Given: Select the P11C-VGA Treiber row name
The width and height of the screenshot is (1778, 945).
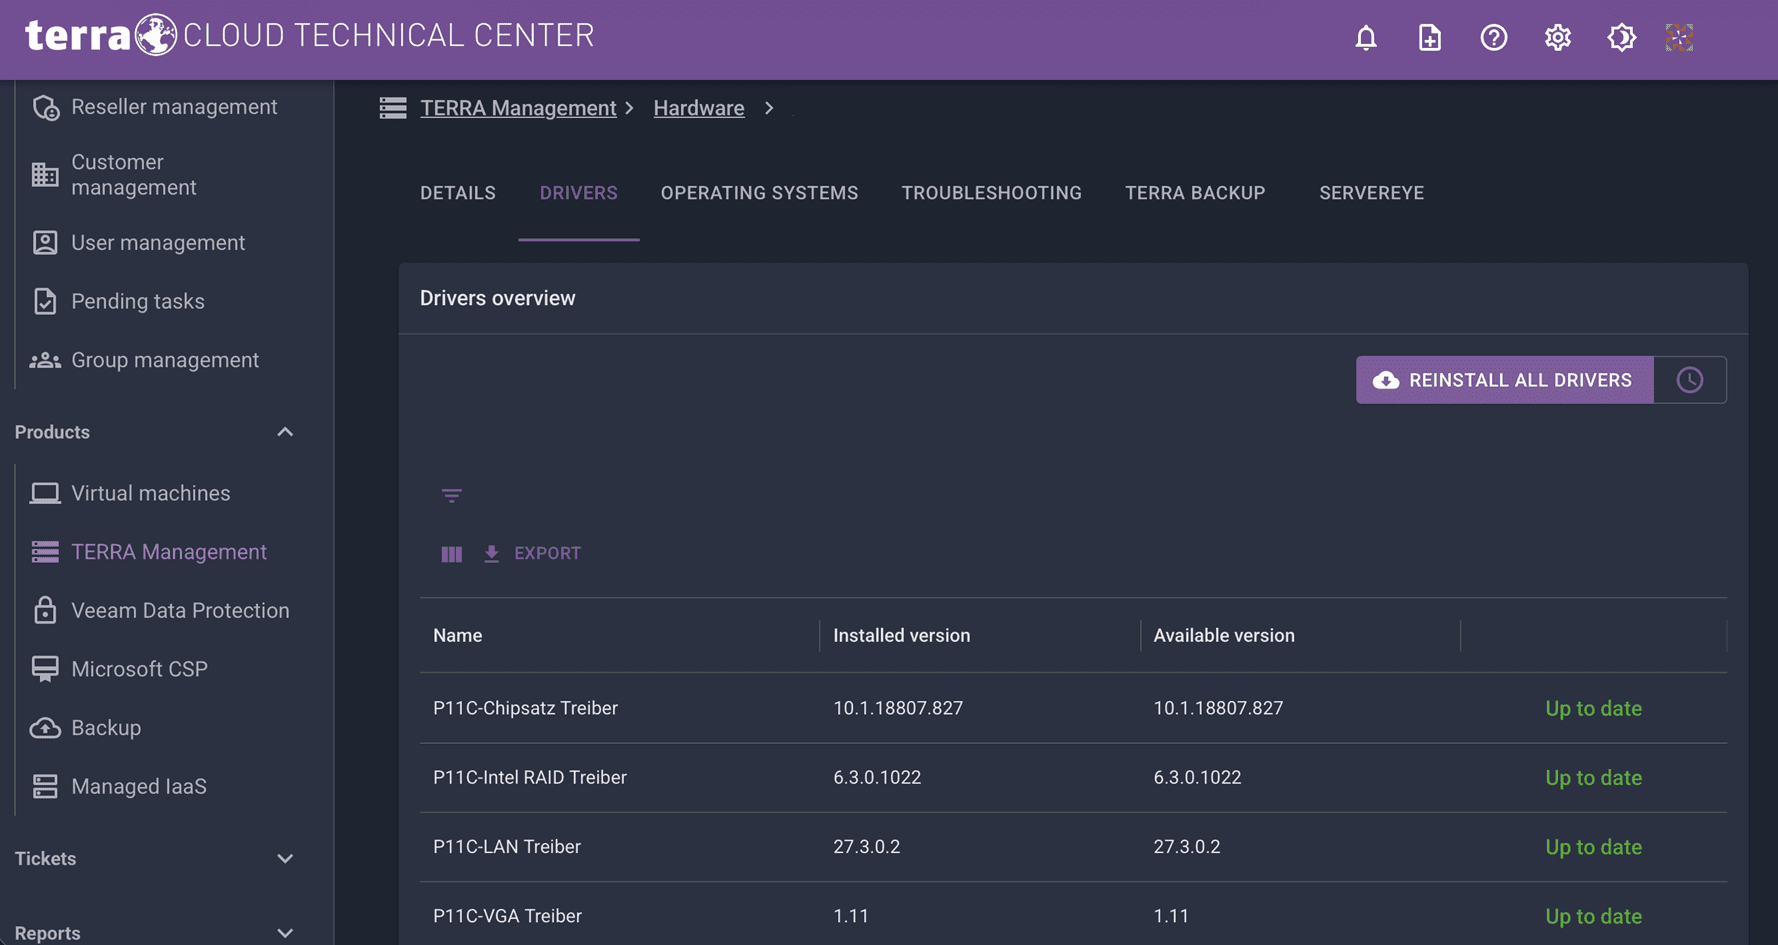Looking at the screenshot, I should tap(508, 916).
